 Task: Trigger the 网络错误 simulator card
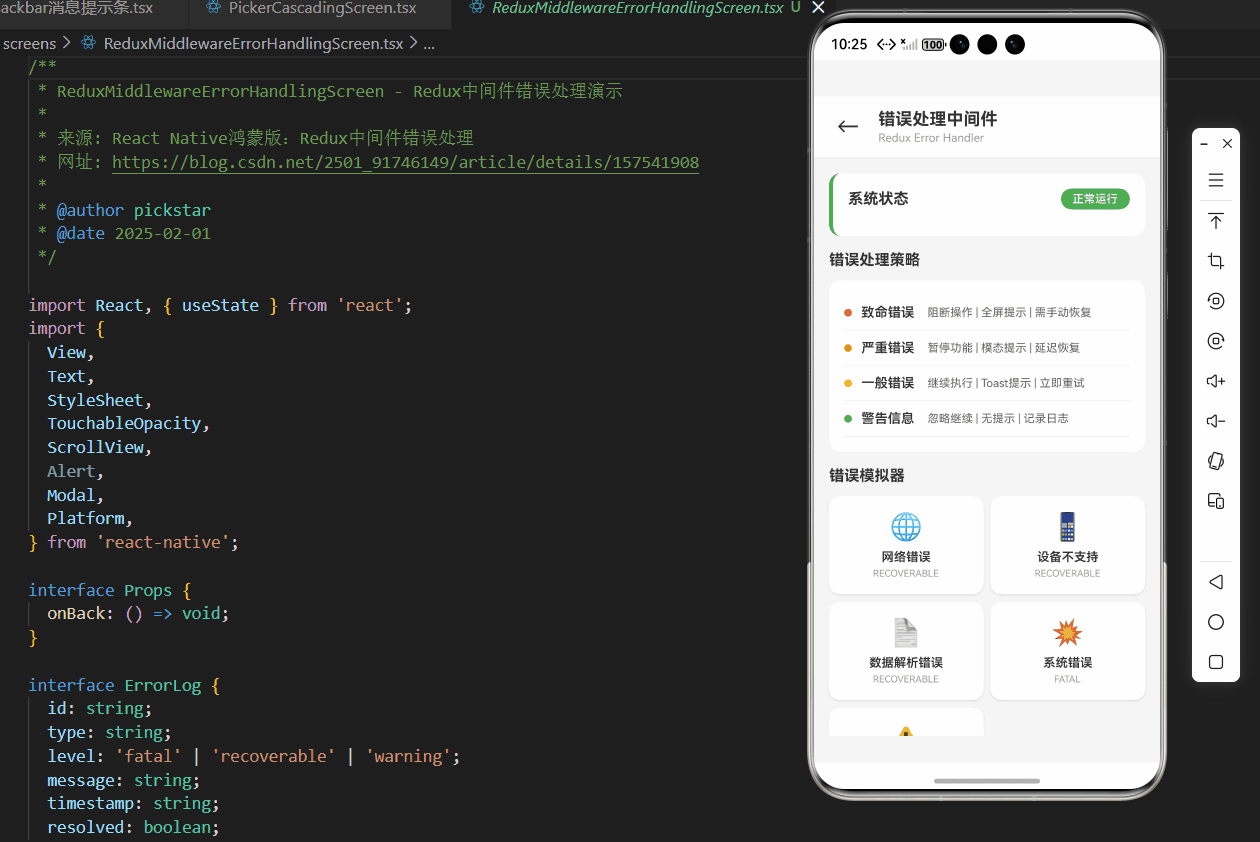(906, 545)
